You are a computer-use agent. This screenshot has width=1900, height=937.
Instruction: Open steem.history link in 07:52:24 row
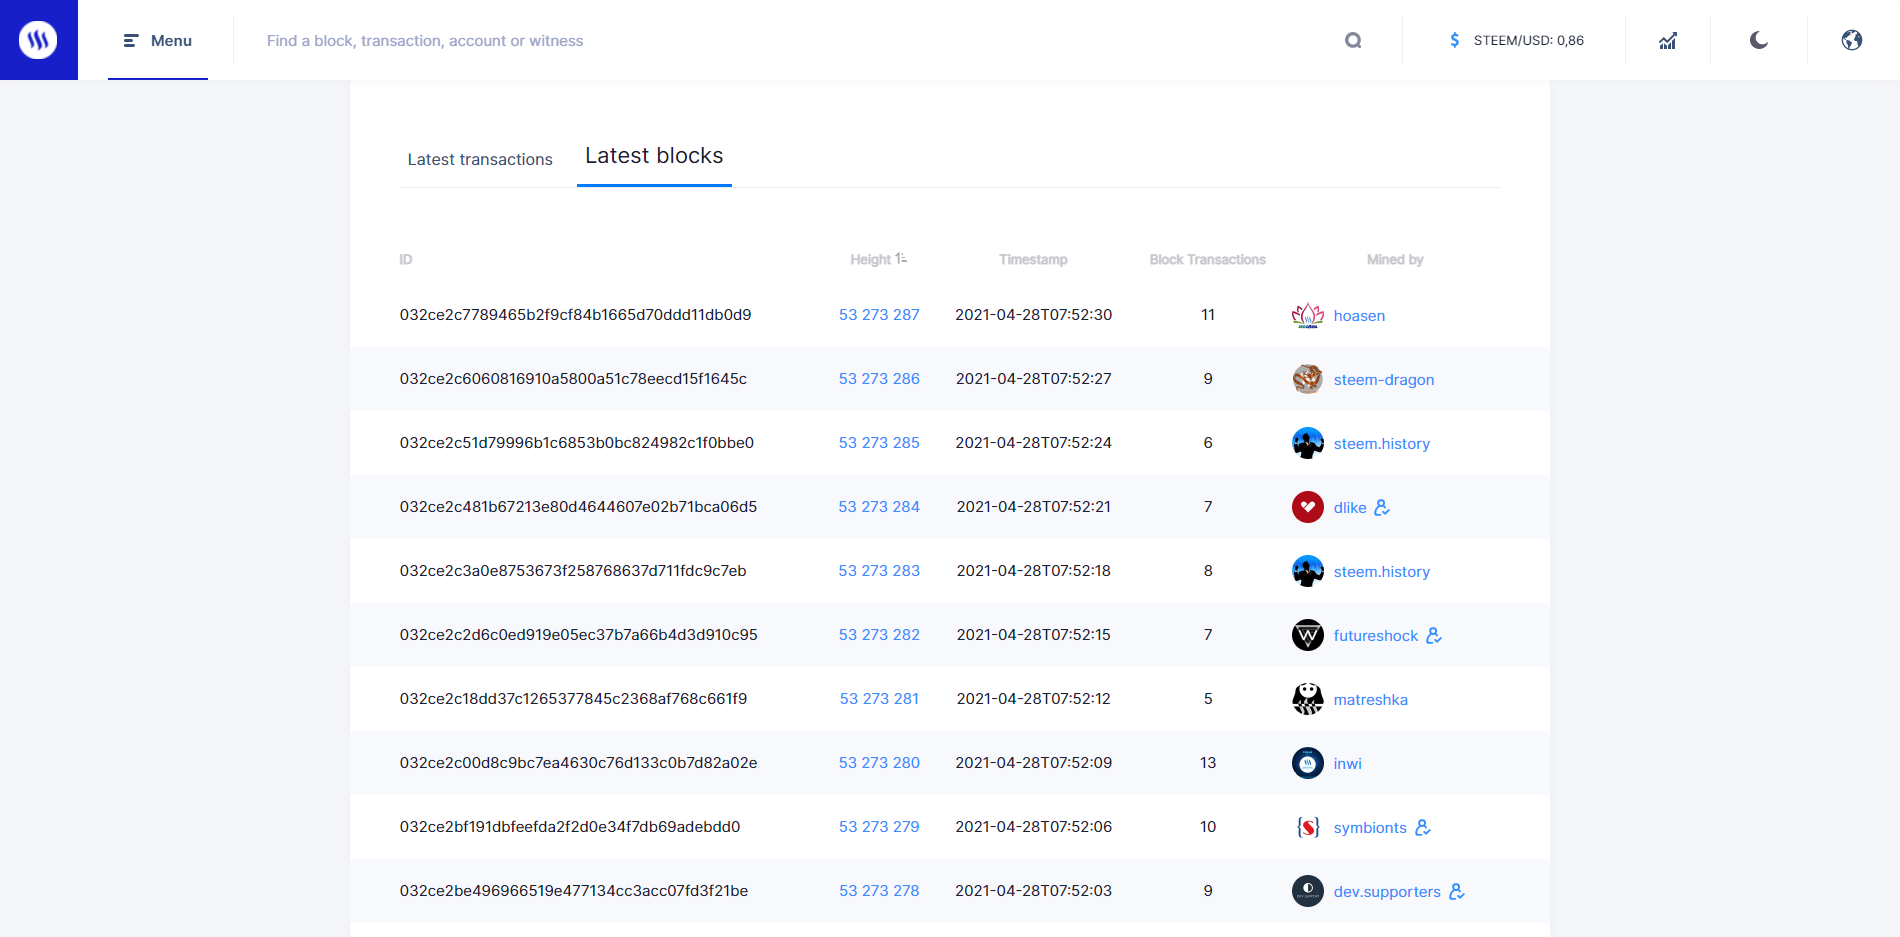(1382, 444)
